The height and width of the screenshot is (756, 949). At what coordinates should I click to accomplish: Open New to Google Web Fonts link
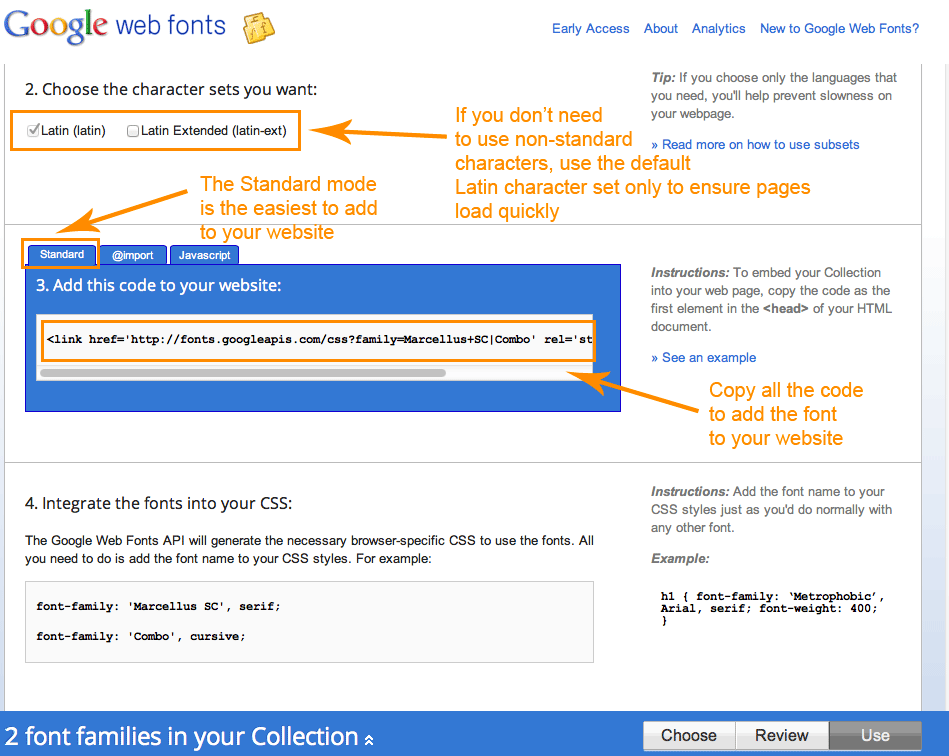tap(839, 28)
